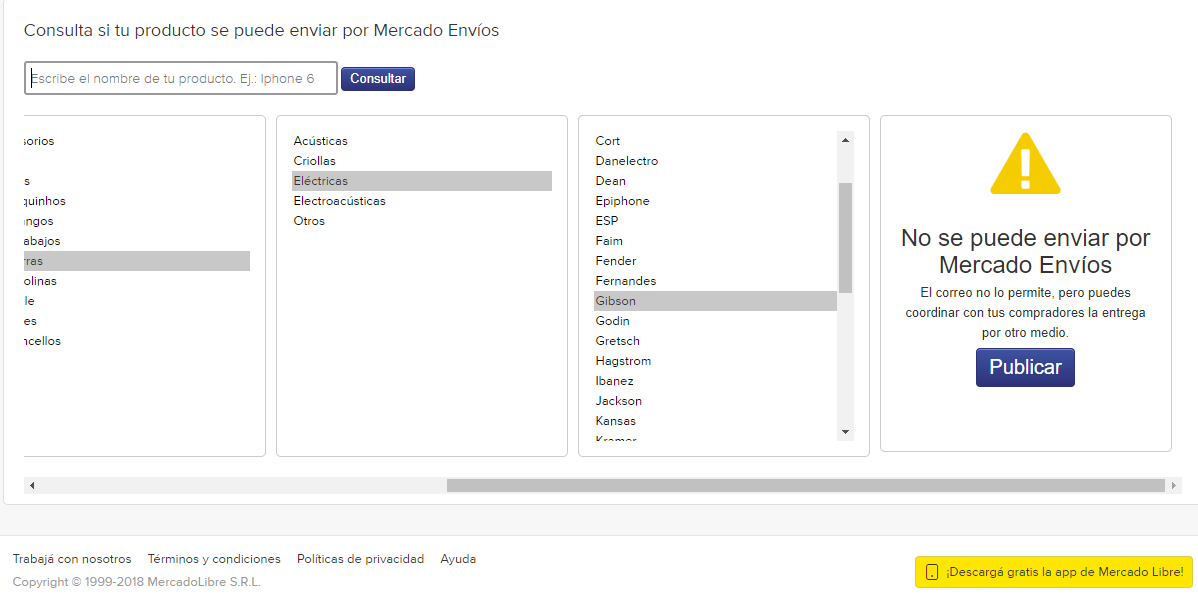Open Términos y condiciones link
Image resolution: width=1198 pixels, height=600 pixels.
click(214, 559)
